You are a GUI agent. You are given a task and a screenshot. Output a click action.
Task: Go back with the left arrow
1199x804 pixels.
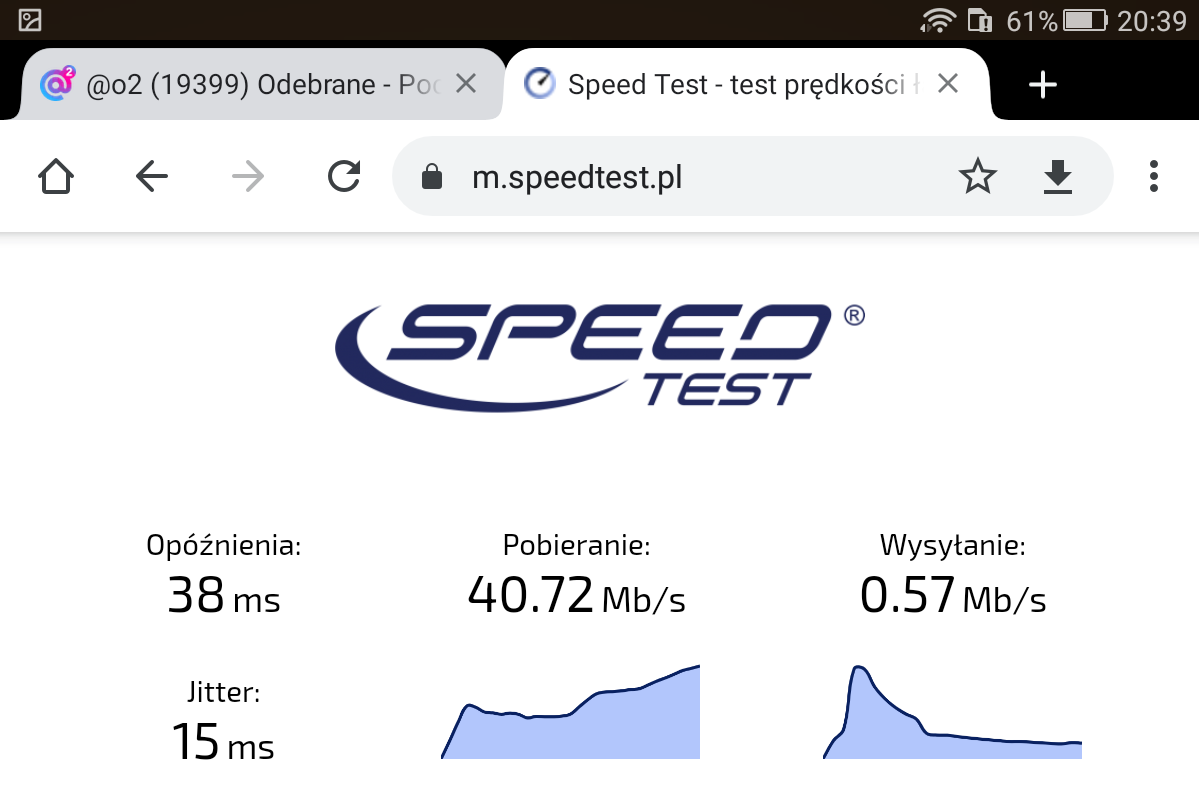(x=151, y=177)
